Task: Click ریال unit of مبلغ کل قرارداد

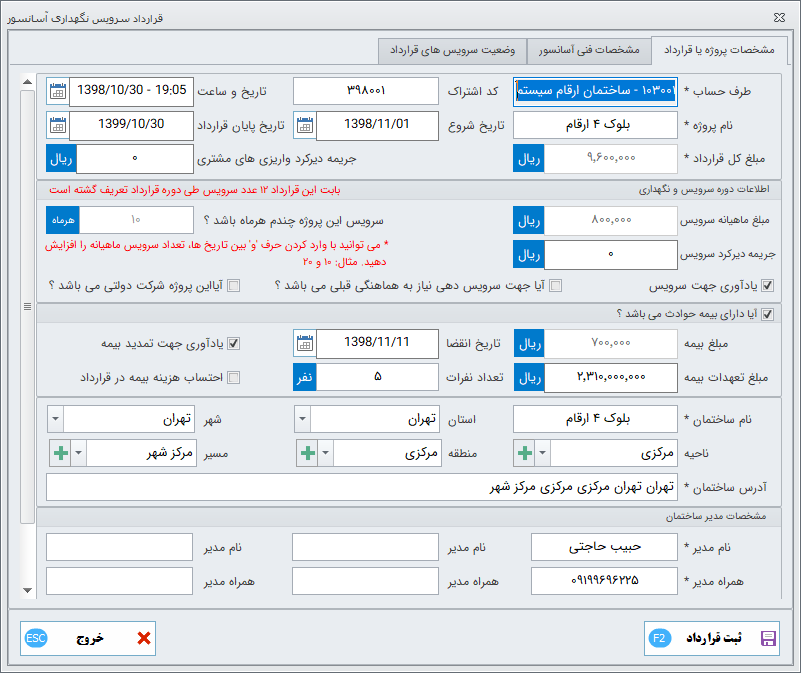Action: point(529,159)
